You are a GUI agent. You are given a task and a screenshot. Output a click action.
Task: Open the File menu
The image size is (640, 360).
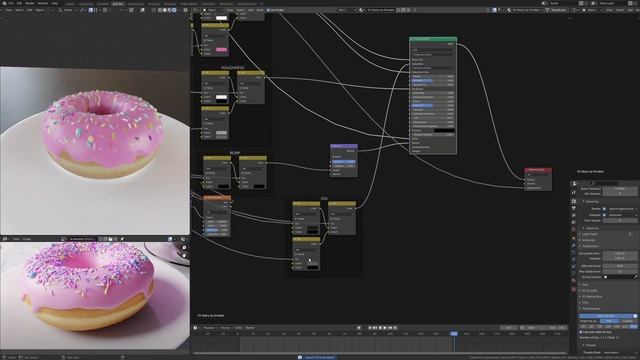point(11,3)
